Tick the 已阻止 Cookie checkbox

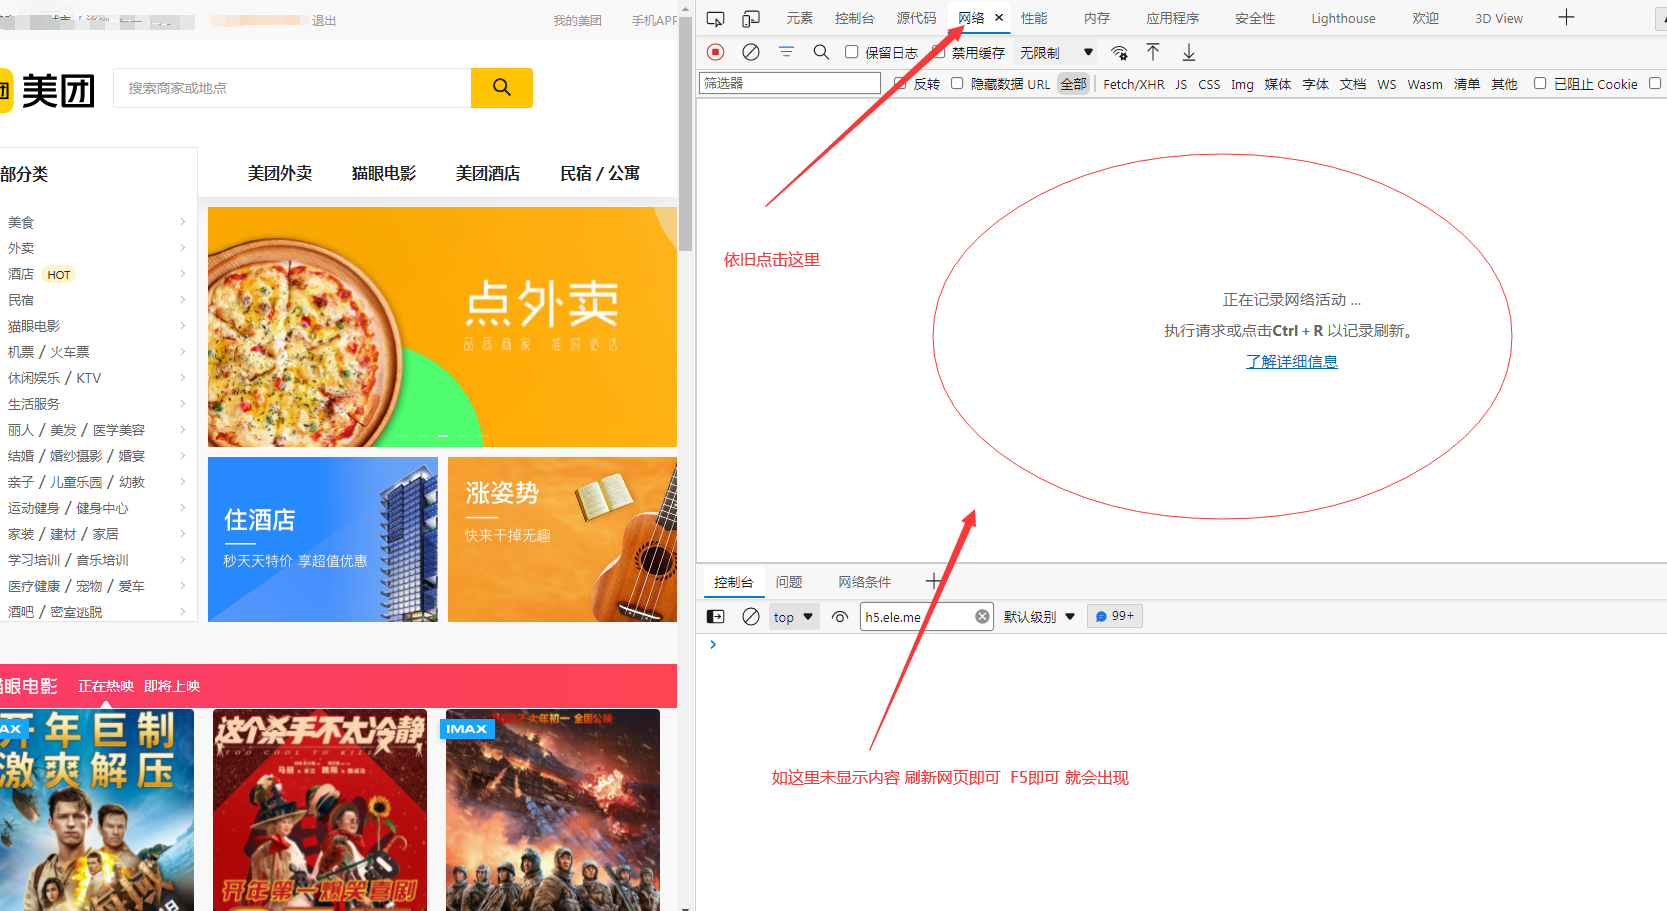click(1540, 83)
